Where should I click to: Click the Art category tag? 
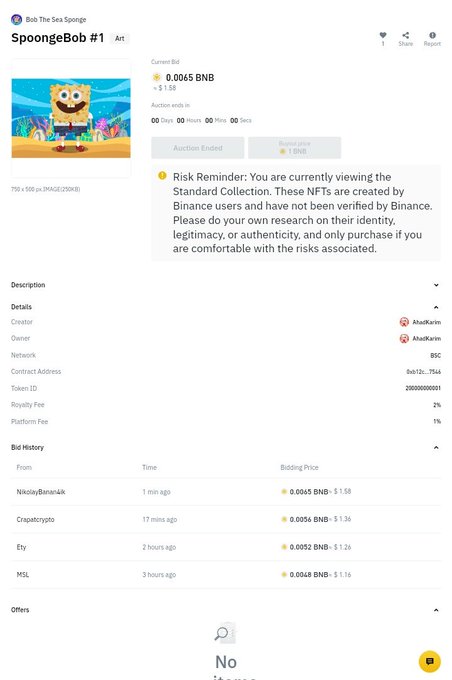(120, 39)
